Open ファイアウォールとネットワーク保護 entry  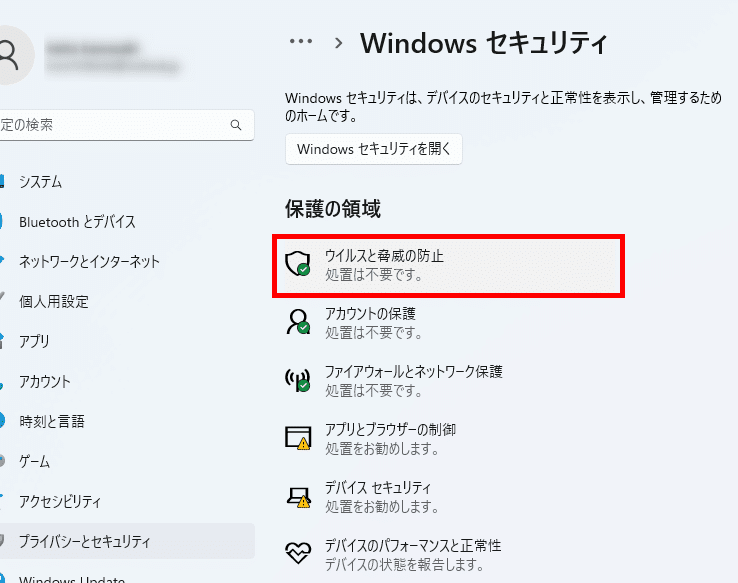[413, 372]
